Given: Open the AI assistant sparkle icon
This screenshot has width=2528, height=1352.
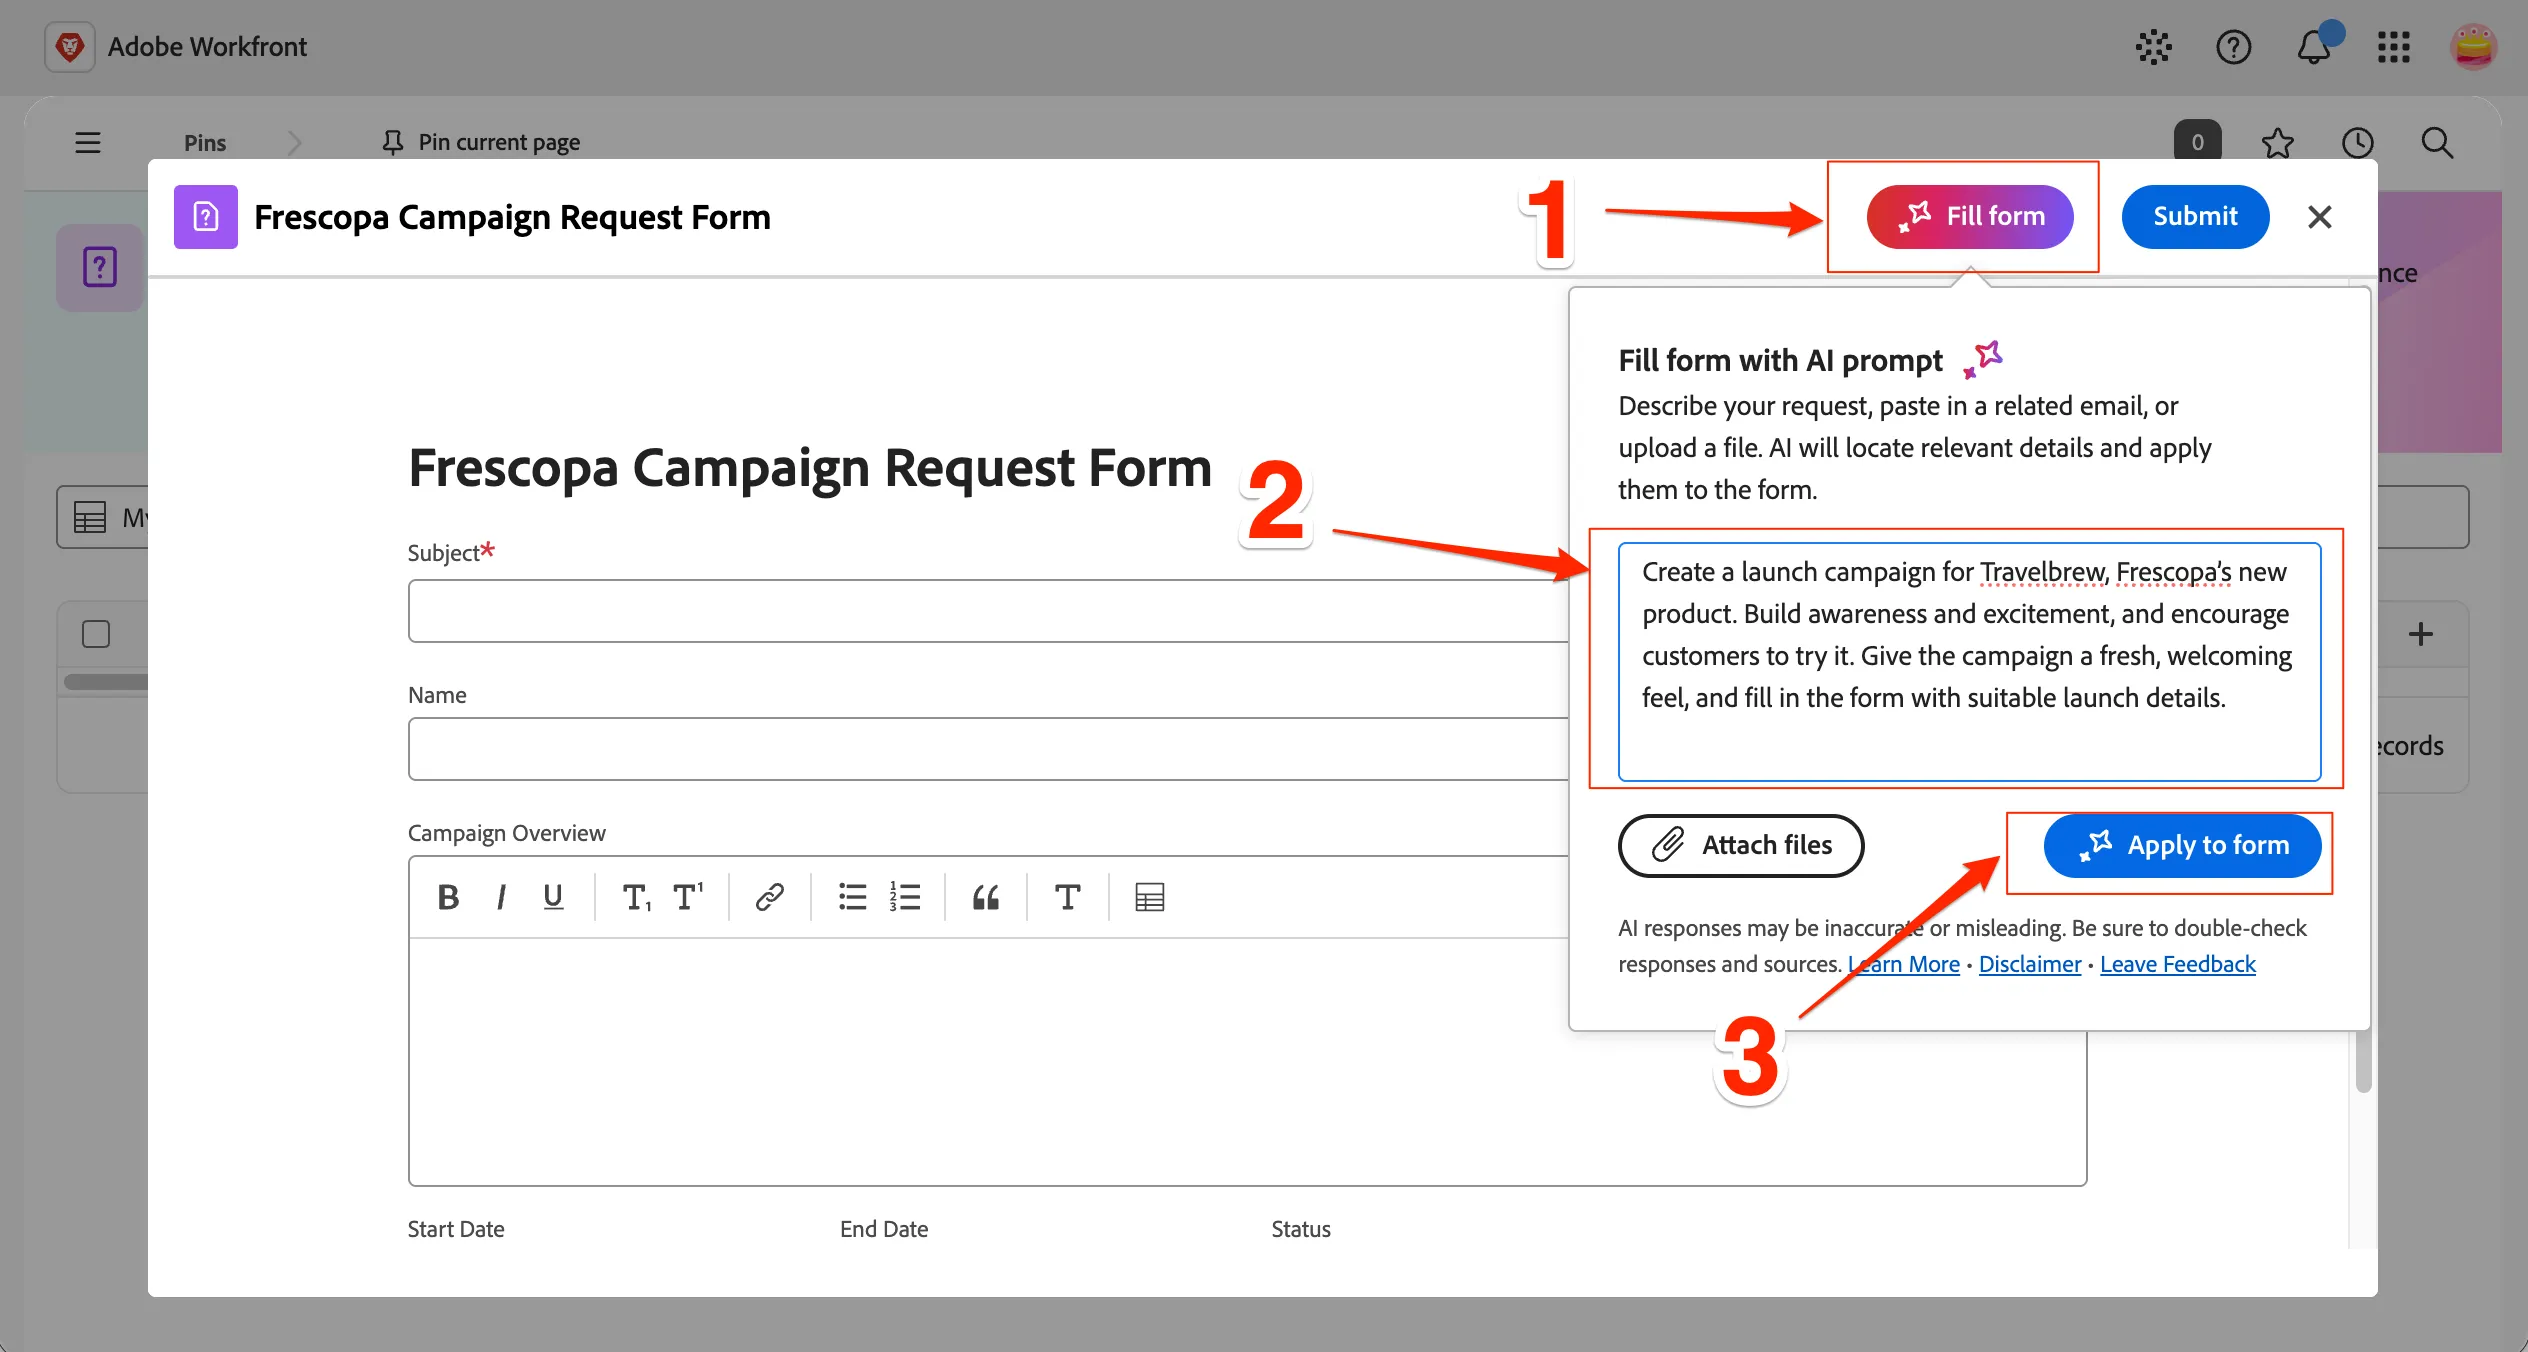Looking at the screenshot, I should coord(2153,47).
